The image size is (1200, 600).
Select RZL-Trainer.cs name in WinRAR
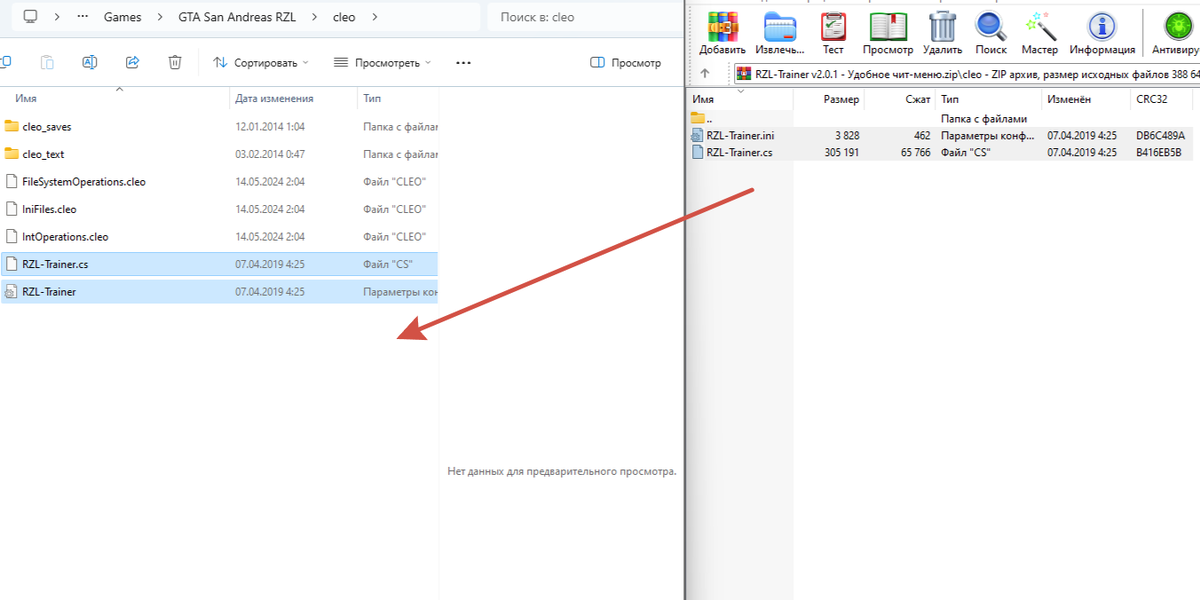pos(739,152)
